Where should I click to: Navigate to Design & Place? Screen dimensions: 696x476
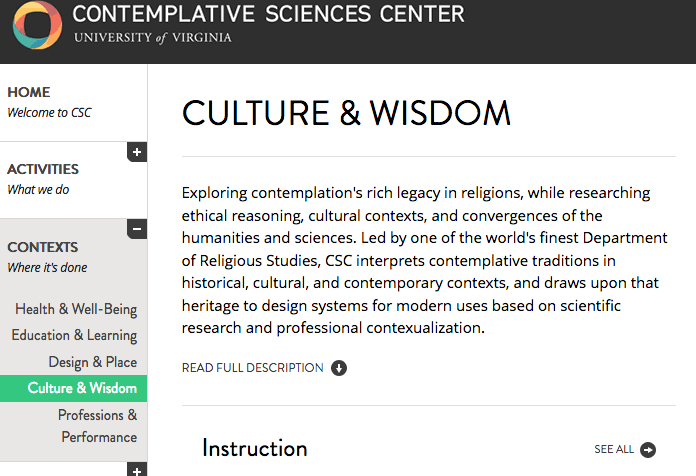(93, 362)
